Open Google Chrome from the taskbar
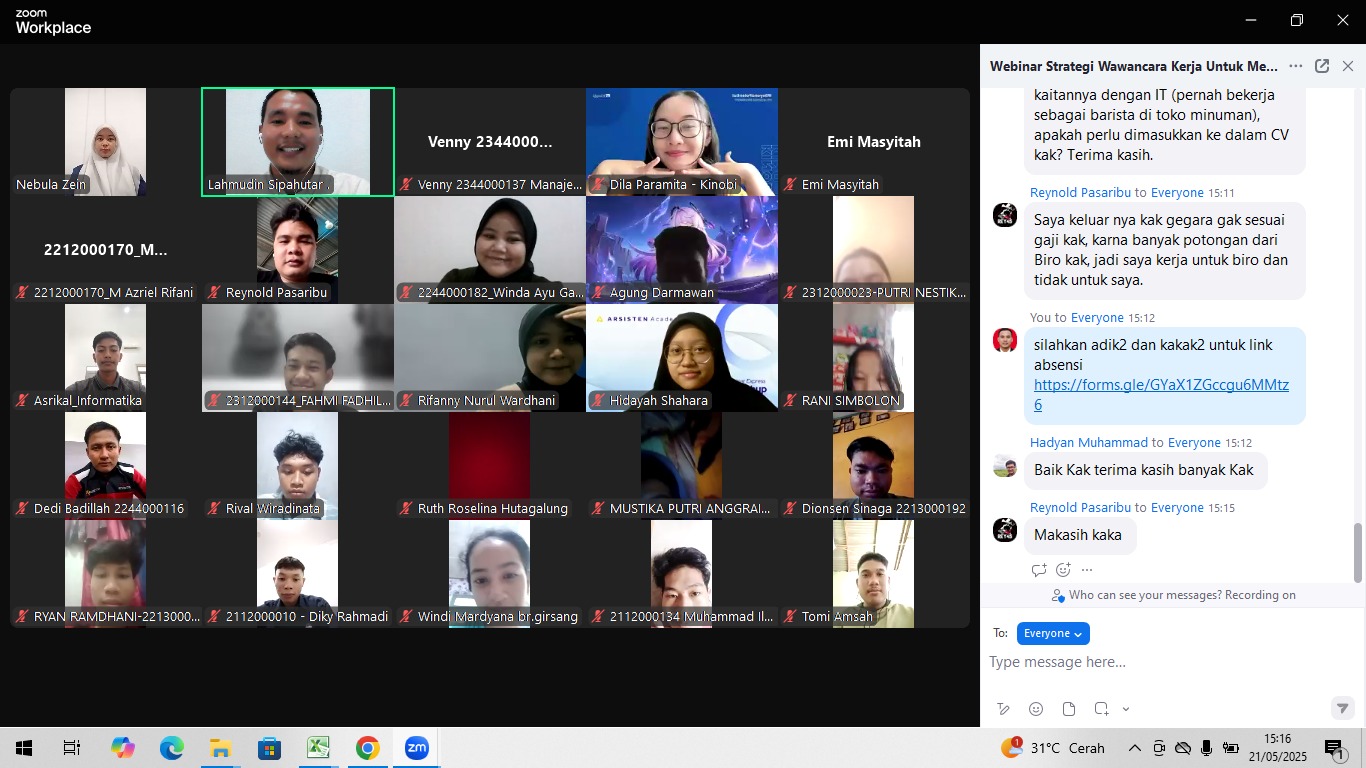Screen dimensions: 1366x768 pyautogui.click(x=368, y=748)
